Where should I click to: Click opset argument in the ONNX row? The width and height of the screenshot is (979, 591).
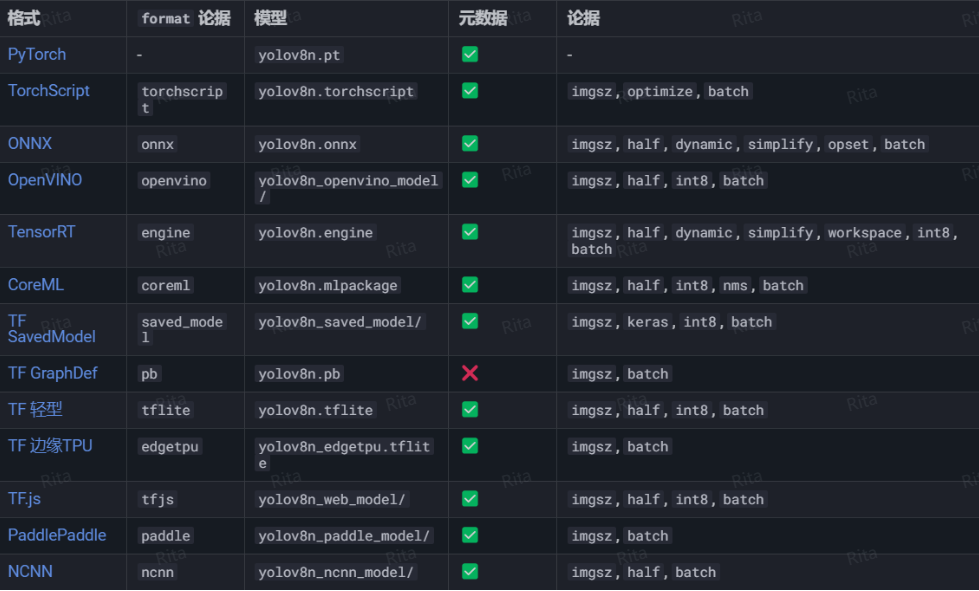click(x=848, y=144)
